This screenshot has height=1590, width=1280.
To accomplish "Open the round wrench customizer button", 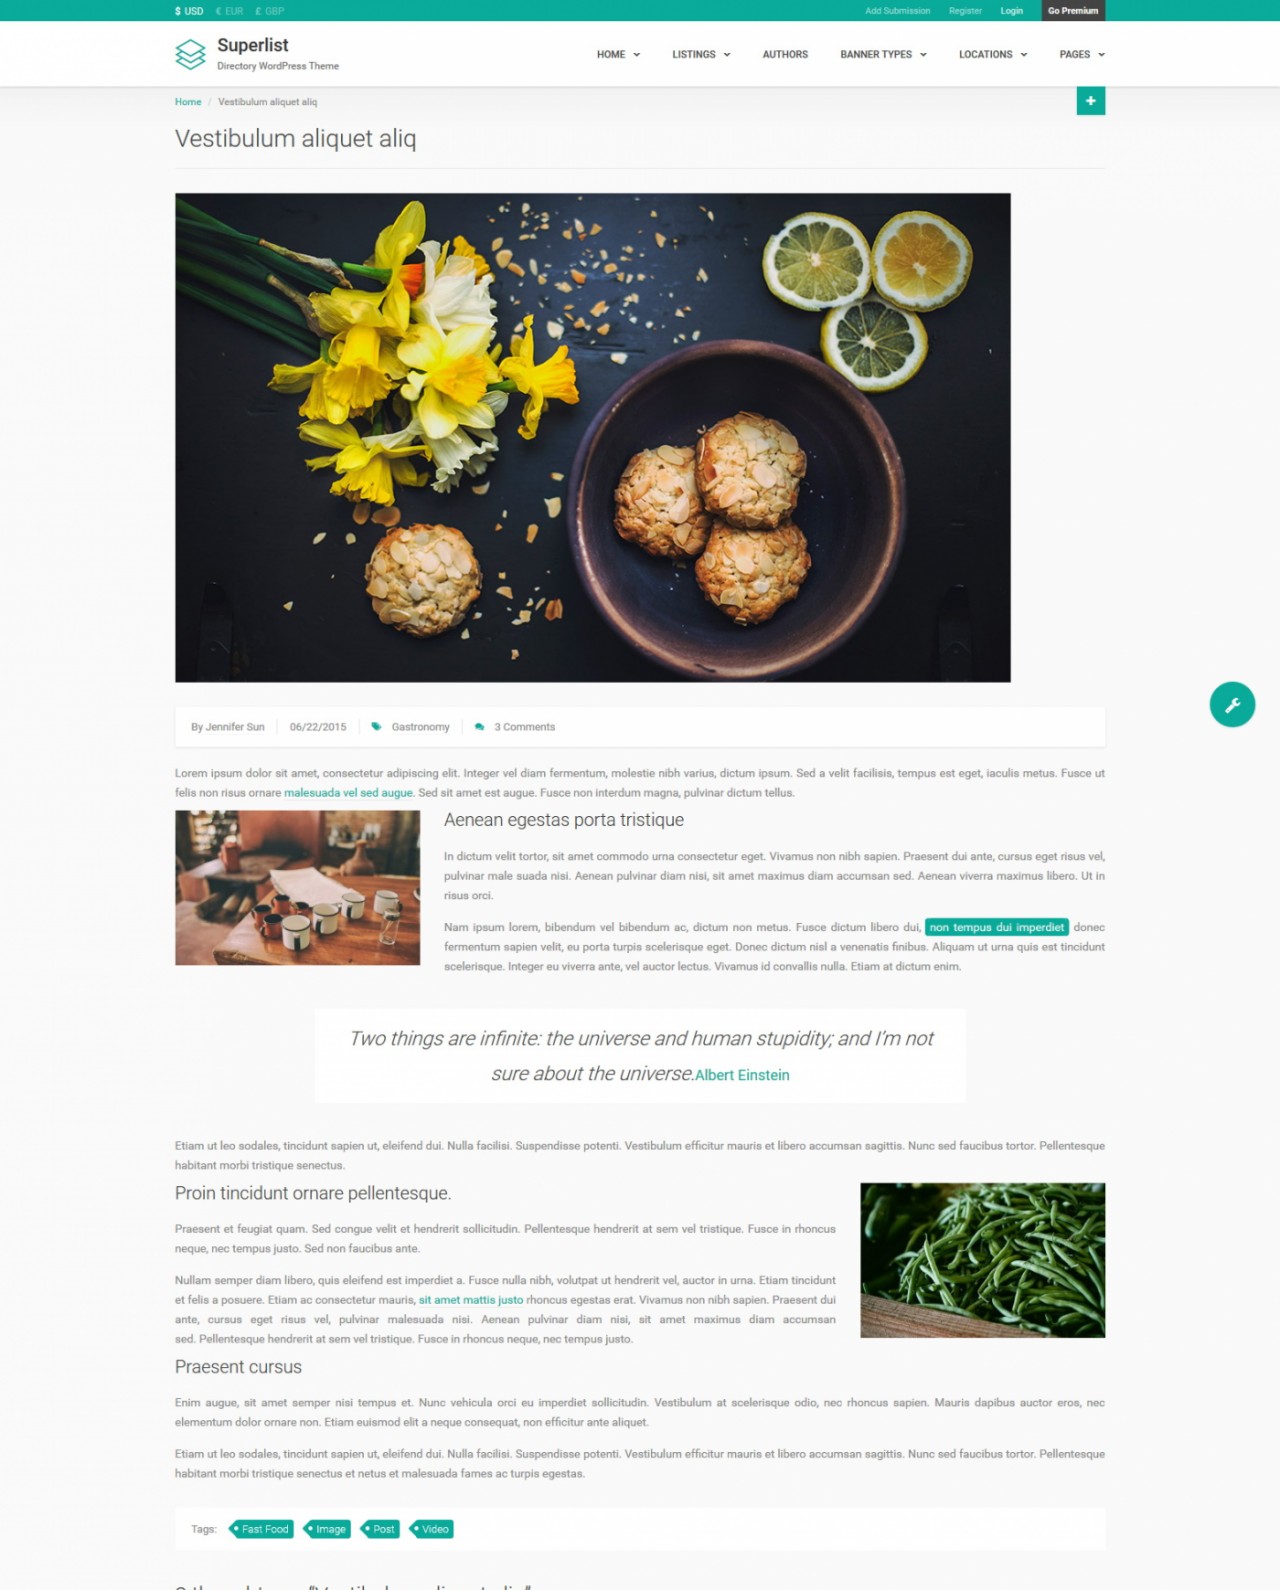I will point(1232,704).
